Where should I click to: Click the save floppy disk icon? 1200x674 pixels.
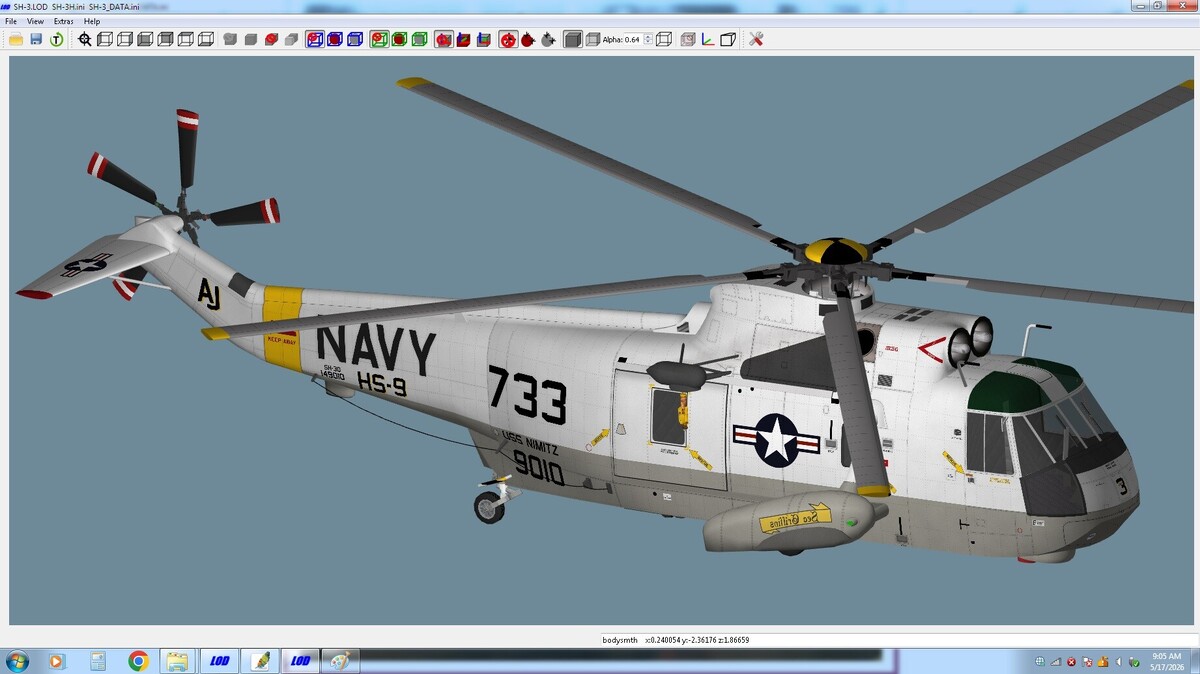click(36, 39)
